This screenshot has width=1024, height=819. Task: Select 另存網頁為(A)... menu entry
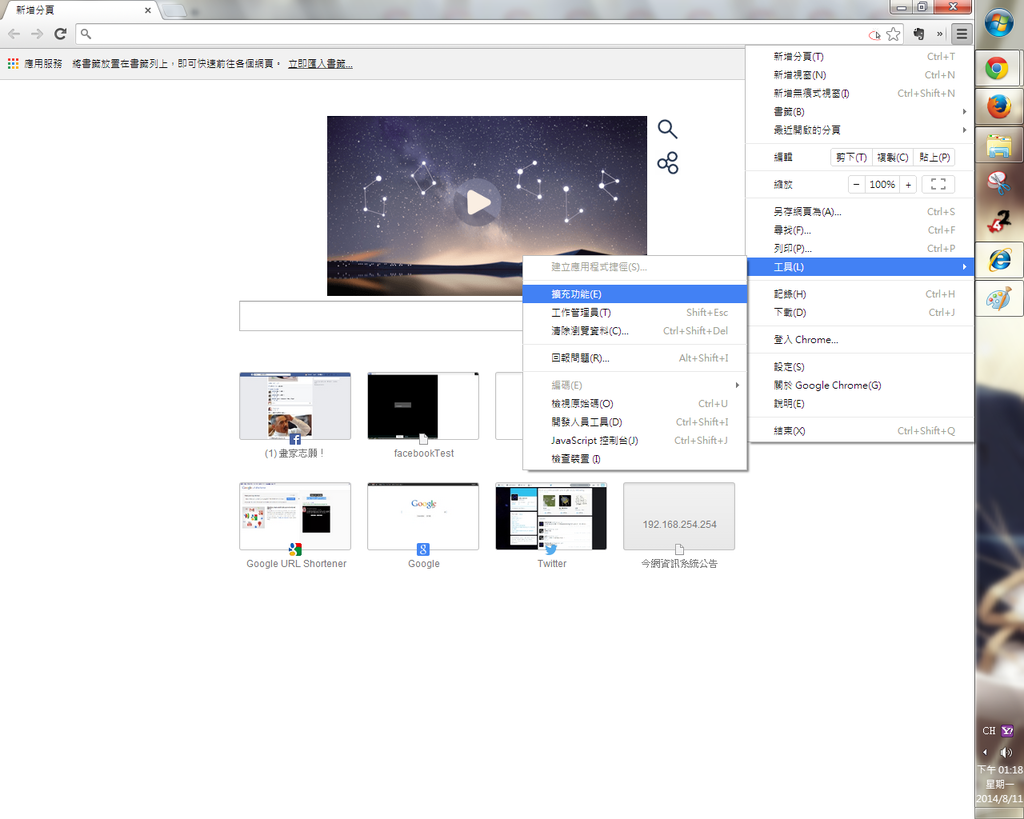860,212
